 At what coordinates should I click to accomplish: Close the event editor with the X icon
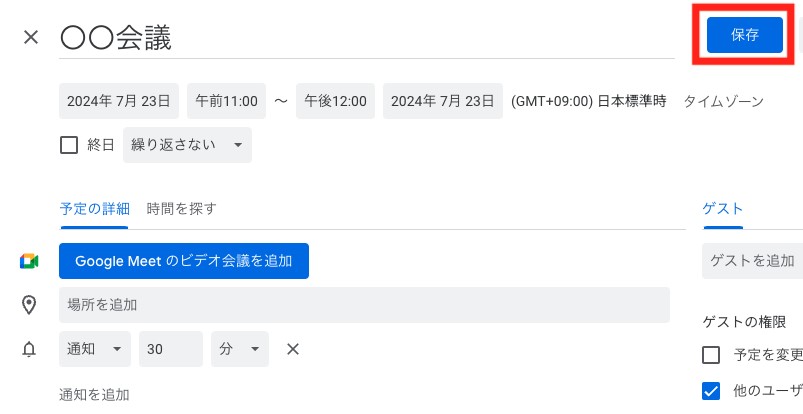31,37
